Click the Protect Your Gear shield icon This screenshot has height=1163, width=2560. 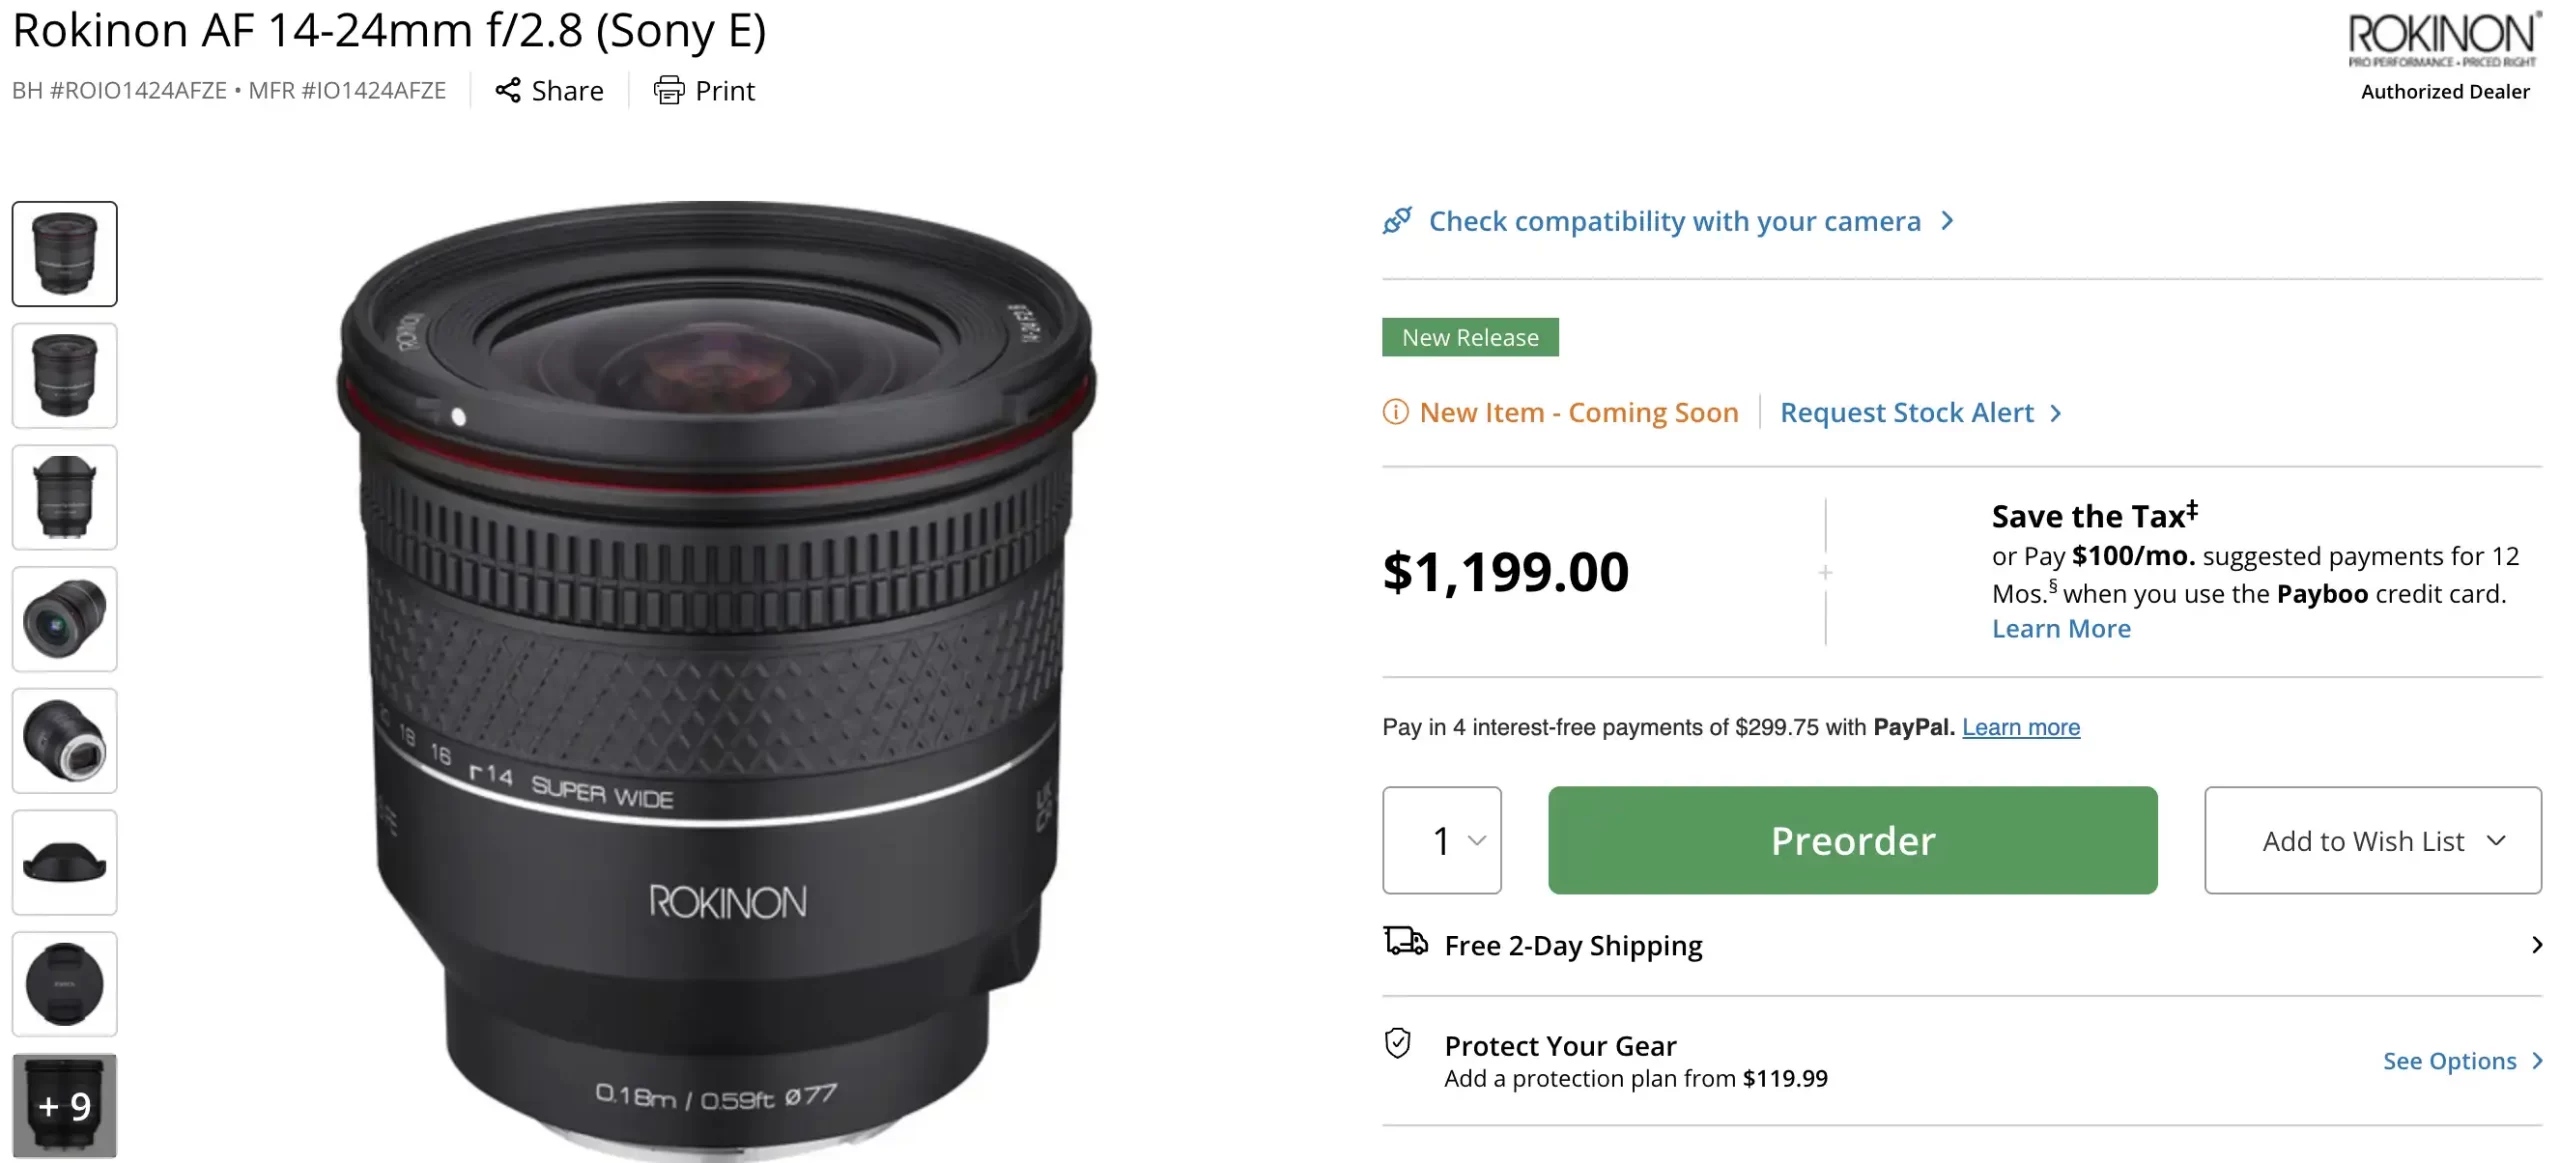(x=1397, y=1044)
